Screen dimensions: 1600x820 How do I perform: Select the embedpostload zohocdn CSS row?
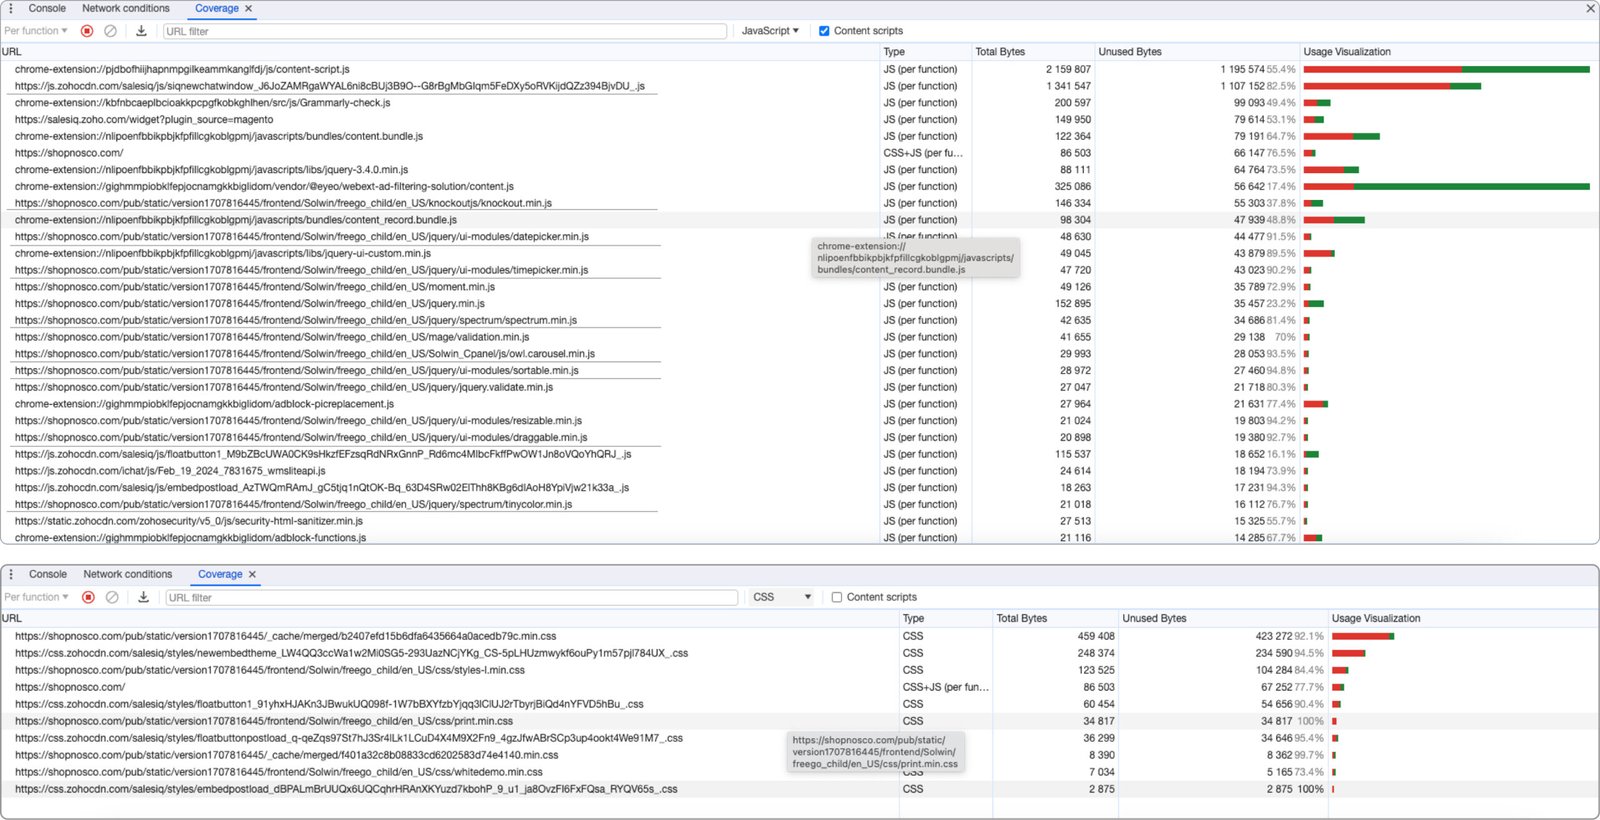point(800,789)
